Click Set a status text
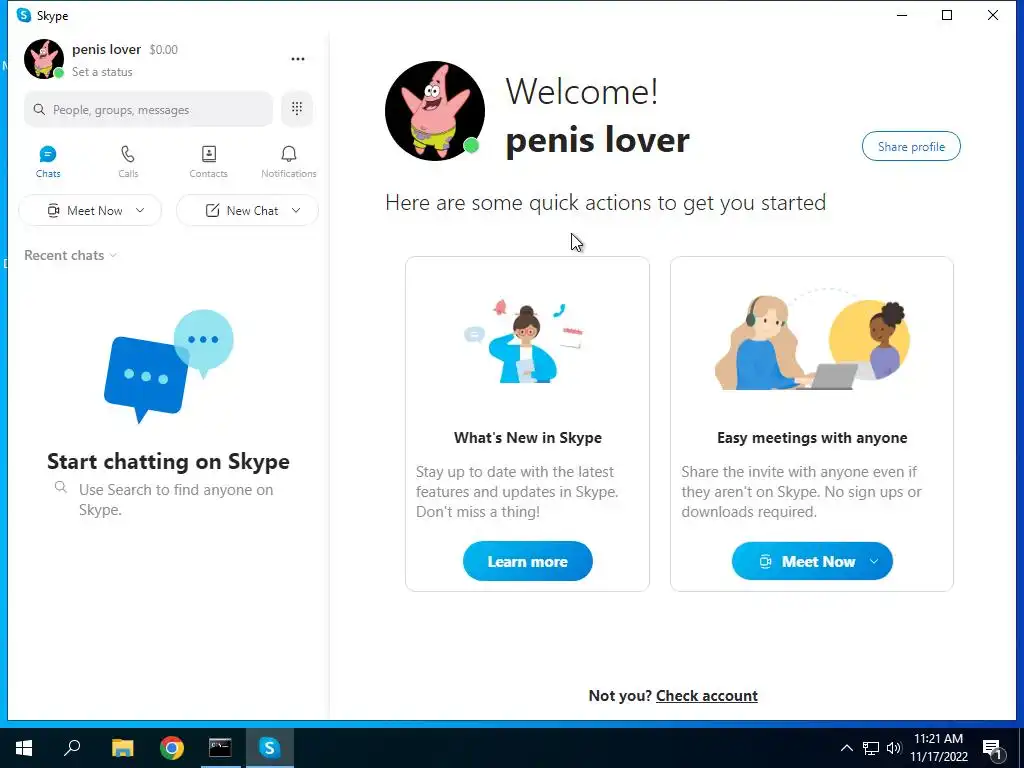 tap(102, 72)
